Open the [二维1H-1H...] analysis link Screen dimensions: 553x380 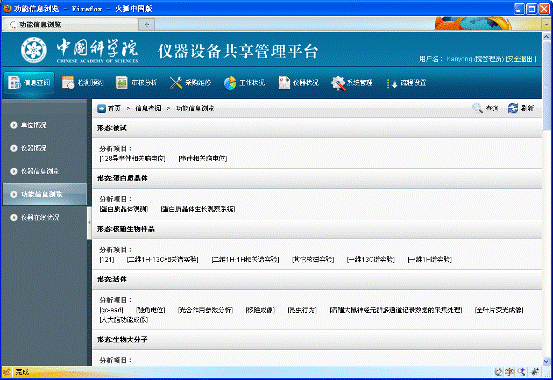[x=245, y=259]
